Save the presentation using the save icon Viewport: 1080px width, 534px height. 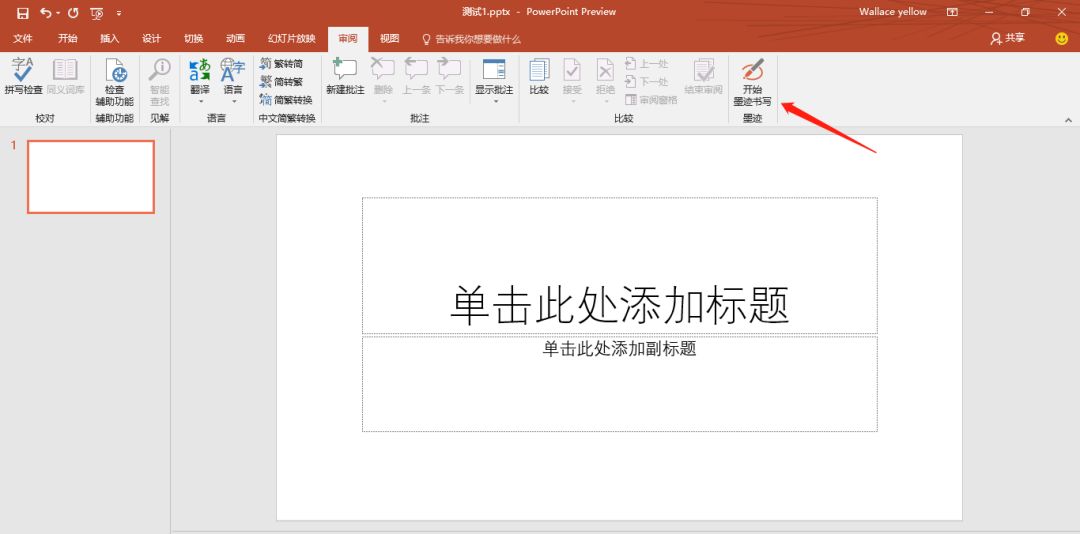(22, 13)
